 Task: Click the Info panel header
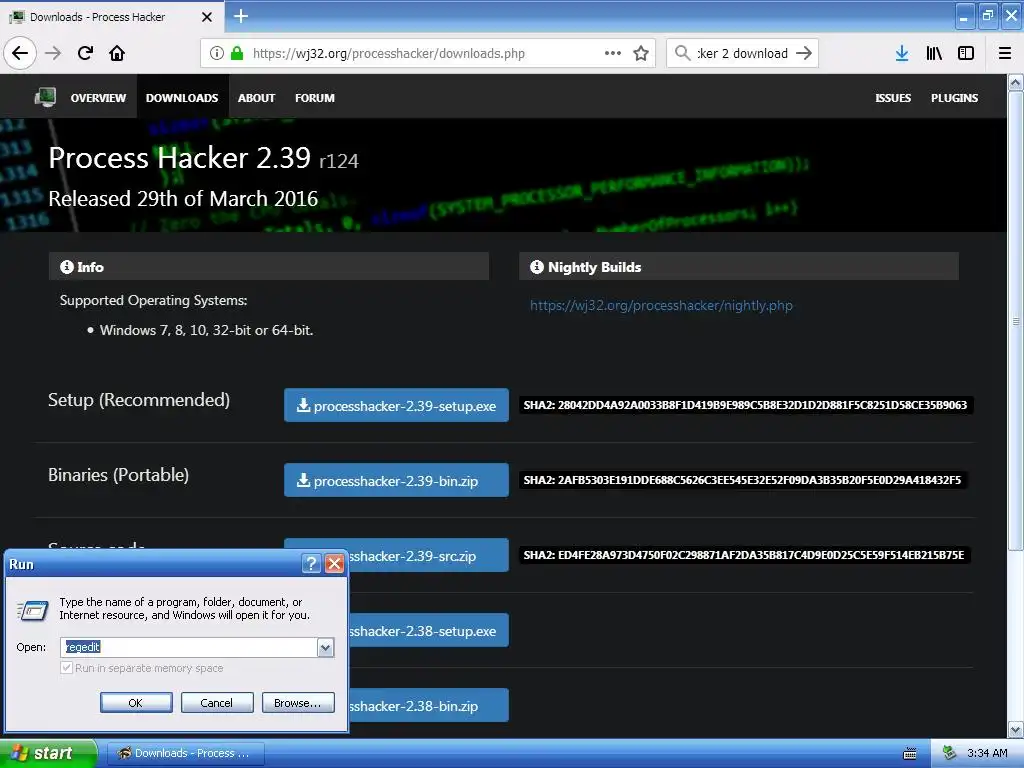click(268, 266)
